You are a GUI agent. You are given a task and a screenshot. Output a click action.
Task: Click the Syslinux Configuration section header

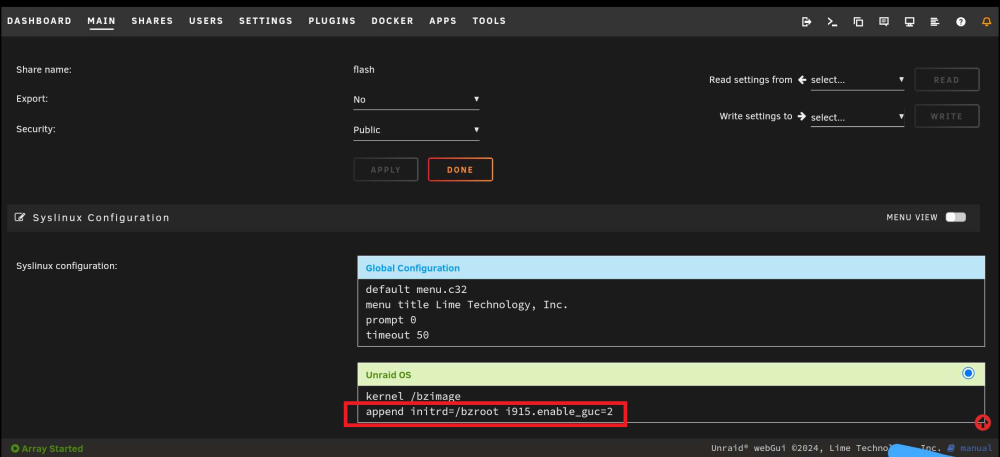(492, 218)
